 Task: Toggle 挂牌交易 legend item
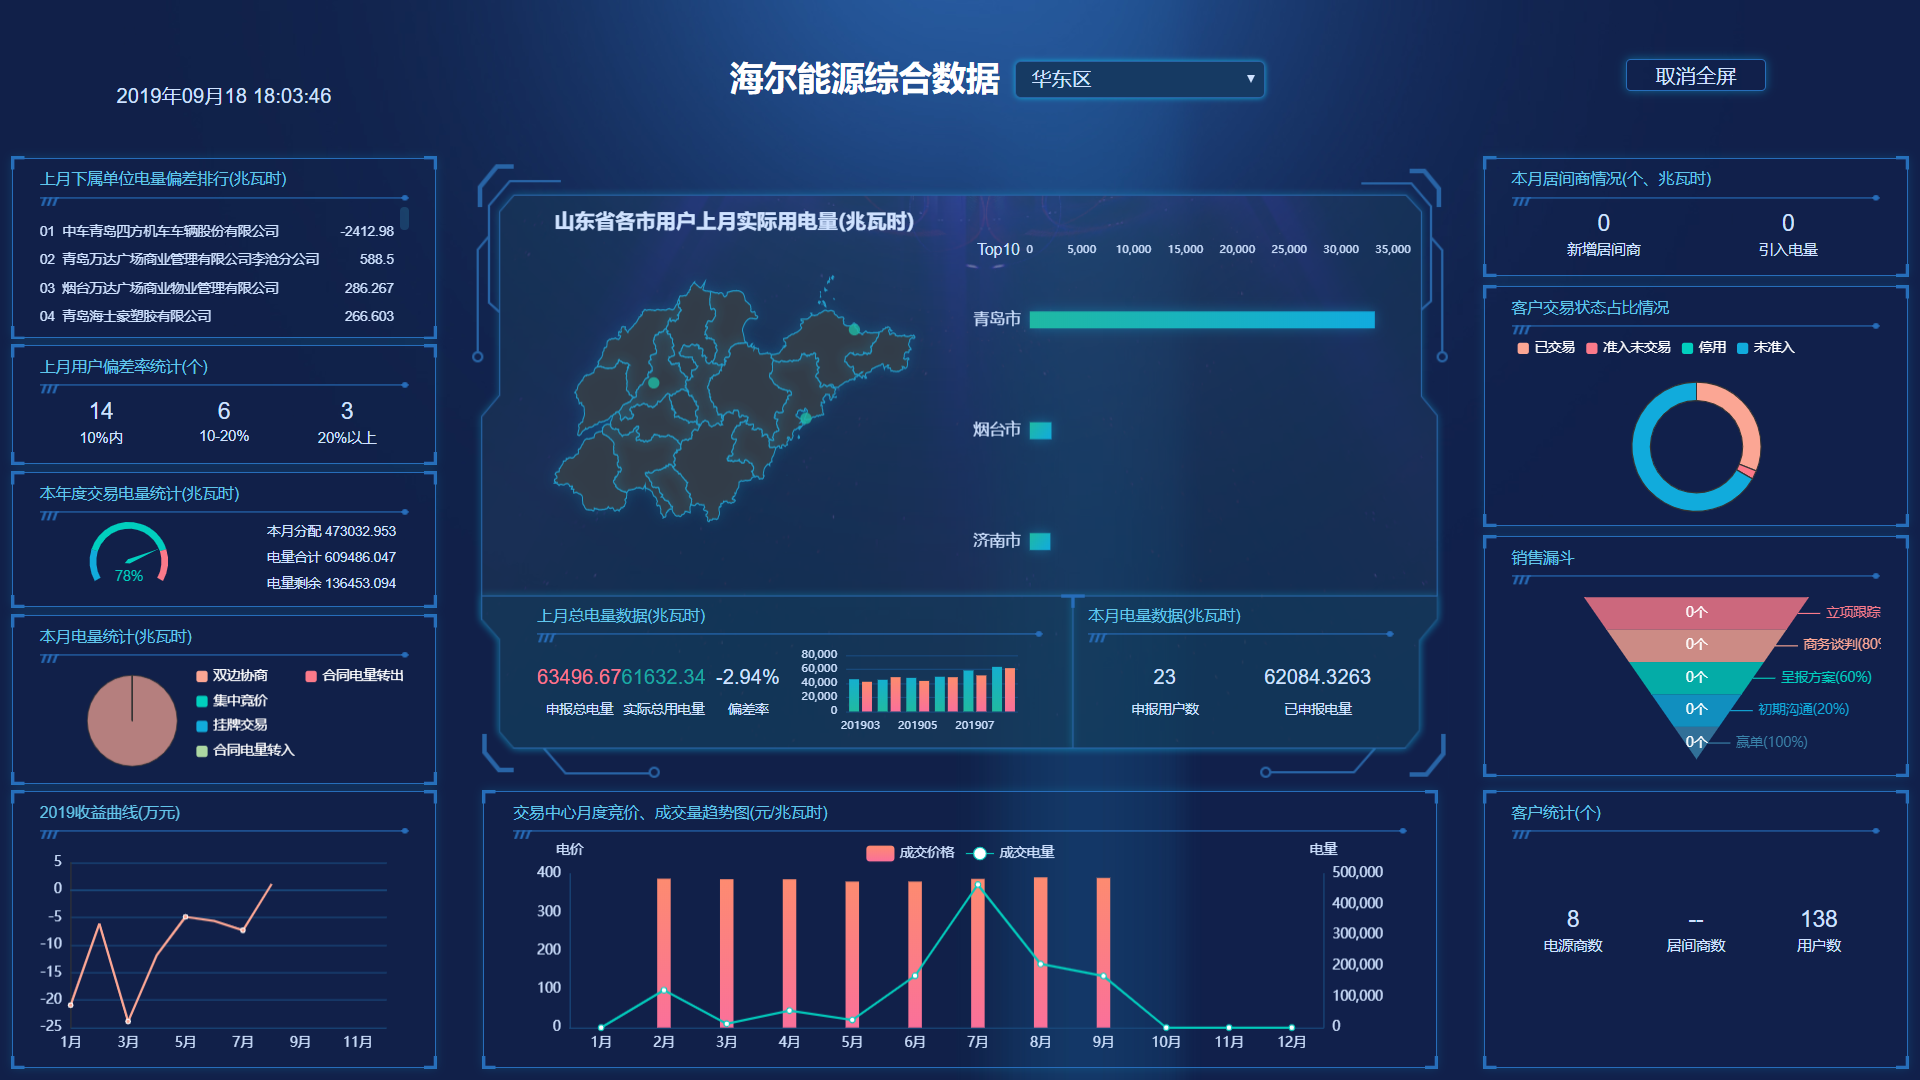click(x=232, y=725)
